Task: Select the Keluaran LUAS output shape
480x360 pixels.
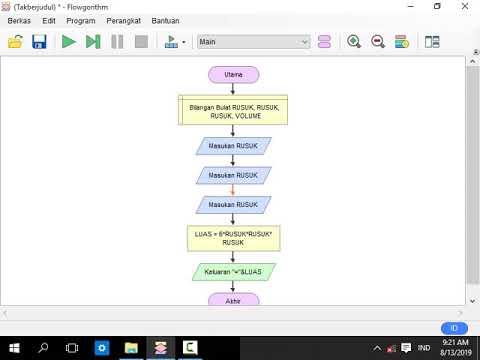Action: coord(234,272)
